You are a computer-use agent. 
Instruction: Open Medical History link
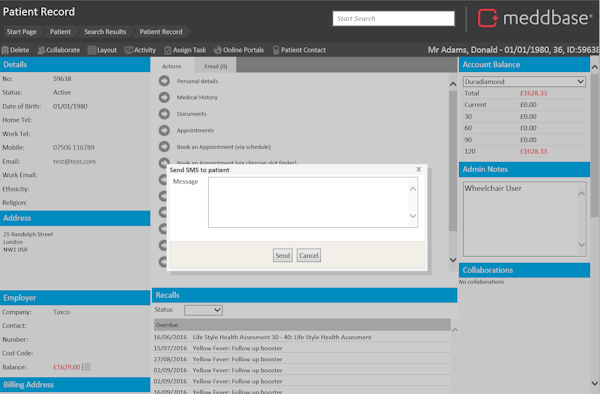click(x=197, y=98)
